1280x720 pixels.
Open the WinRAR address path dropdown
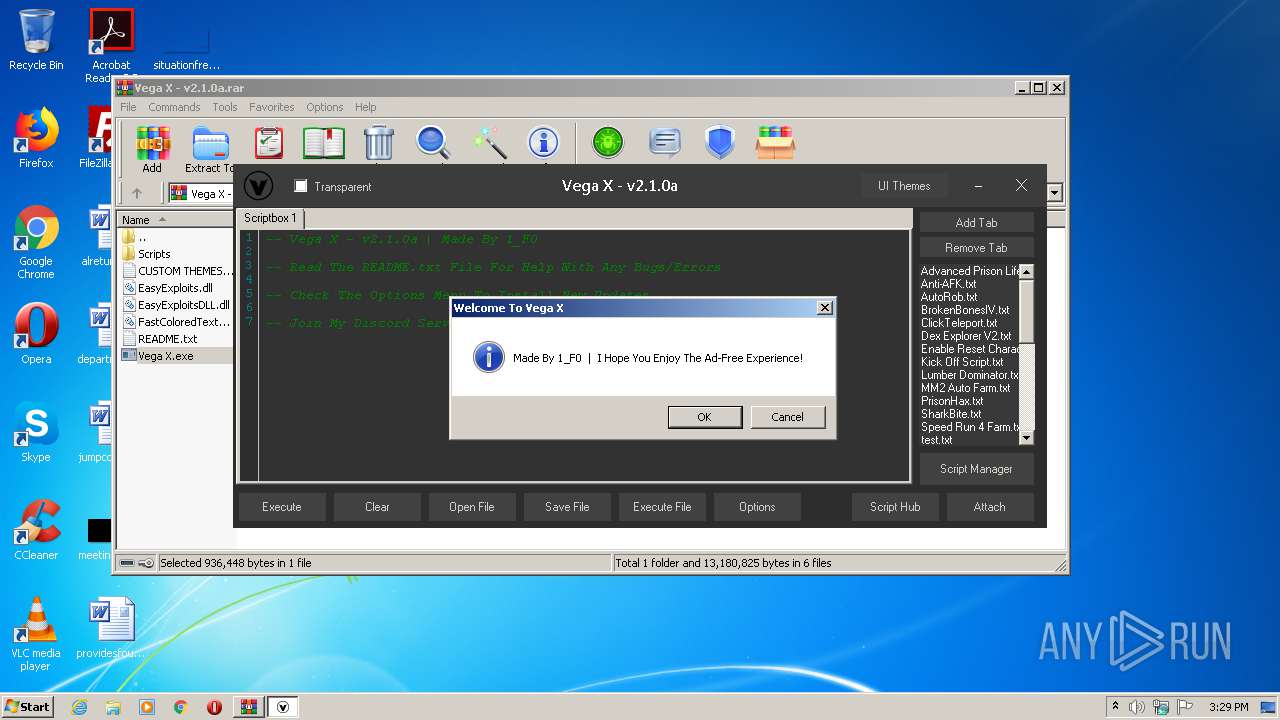click(x=1054, y=193)
